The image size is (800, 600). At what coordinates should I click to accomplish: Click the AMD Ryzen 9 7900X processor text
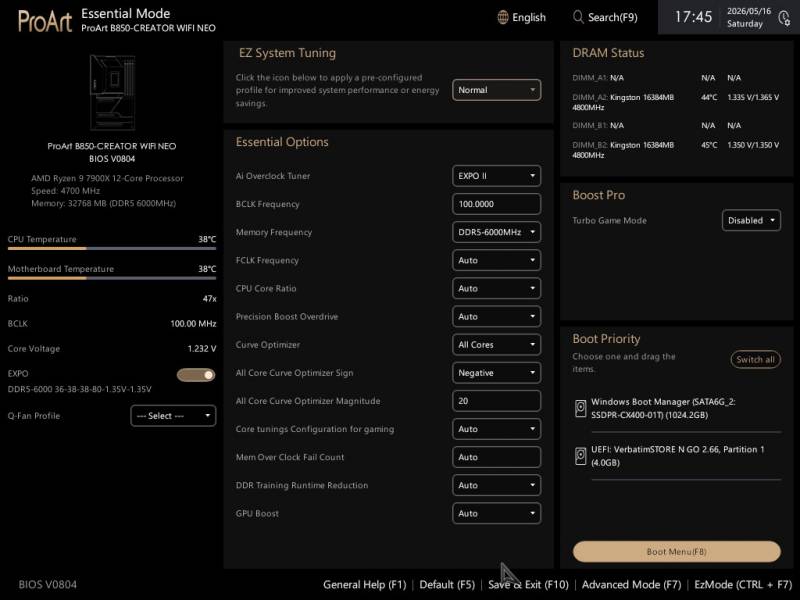[x=107, y=179]
